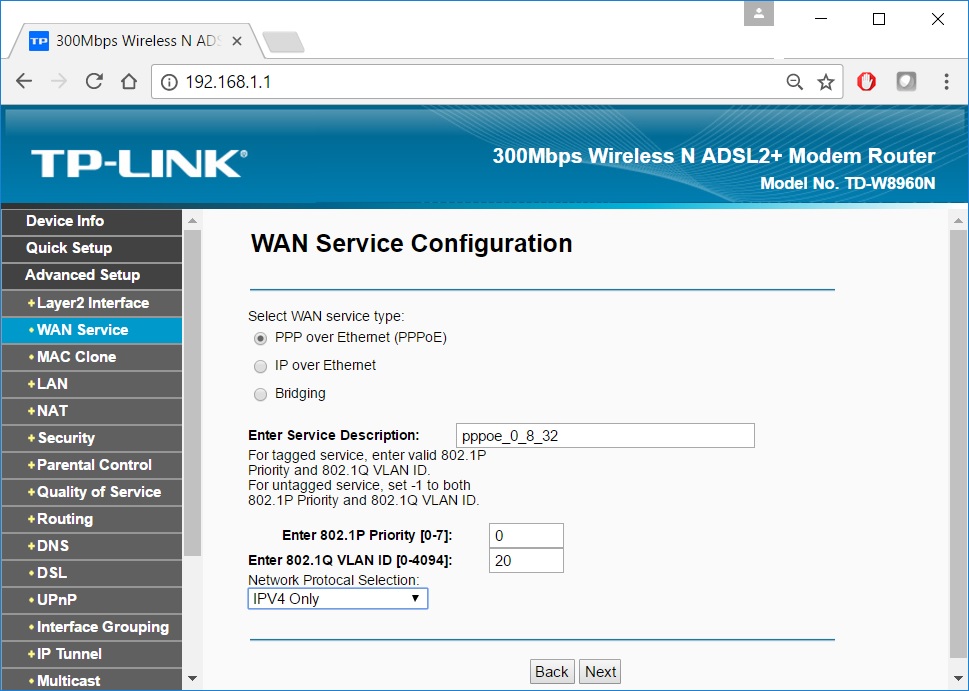Go to the browser home page
The height and width of the screenshot is (691, 969).
[129, 81]
